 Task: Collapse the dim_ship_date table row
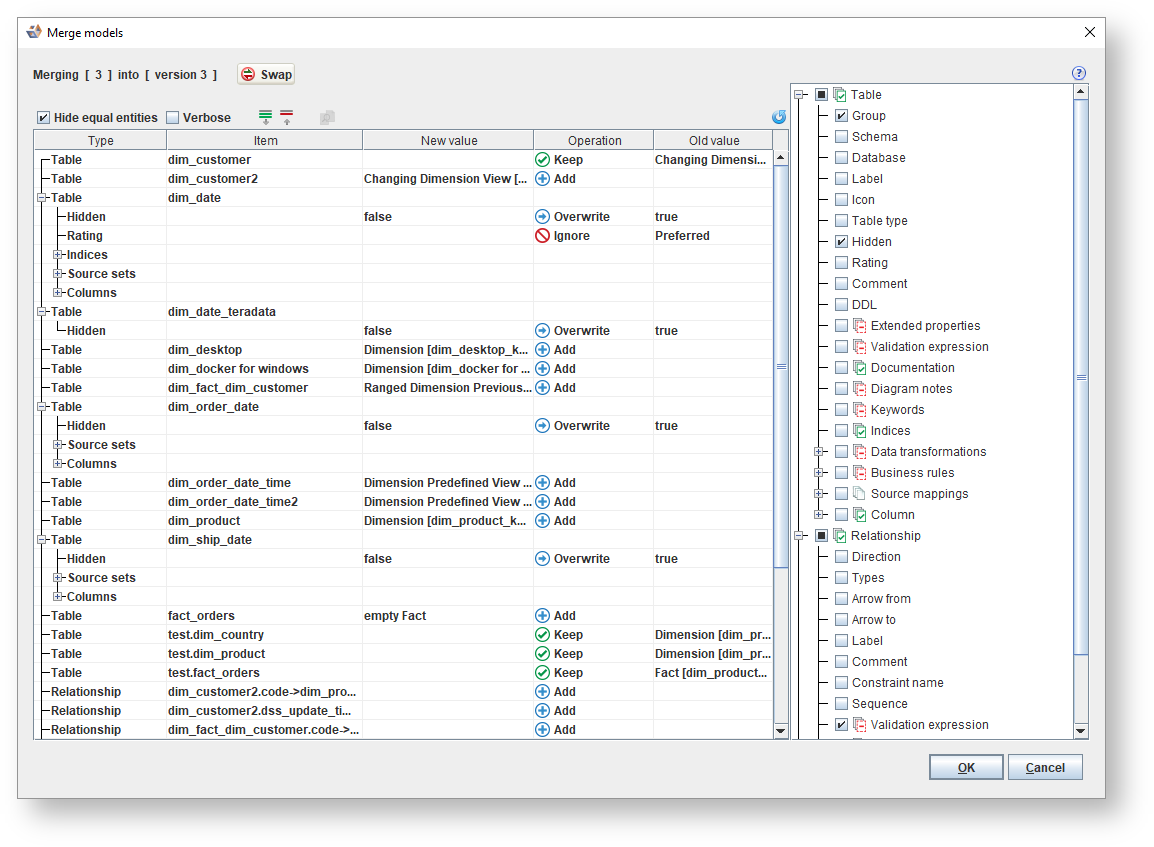tap(42, 539)
